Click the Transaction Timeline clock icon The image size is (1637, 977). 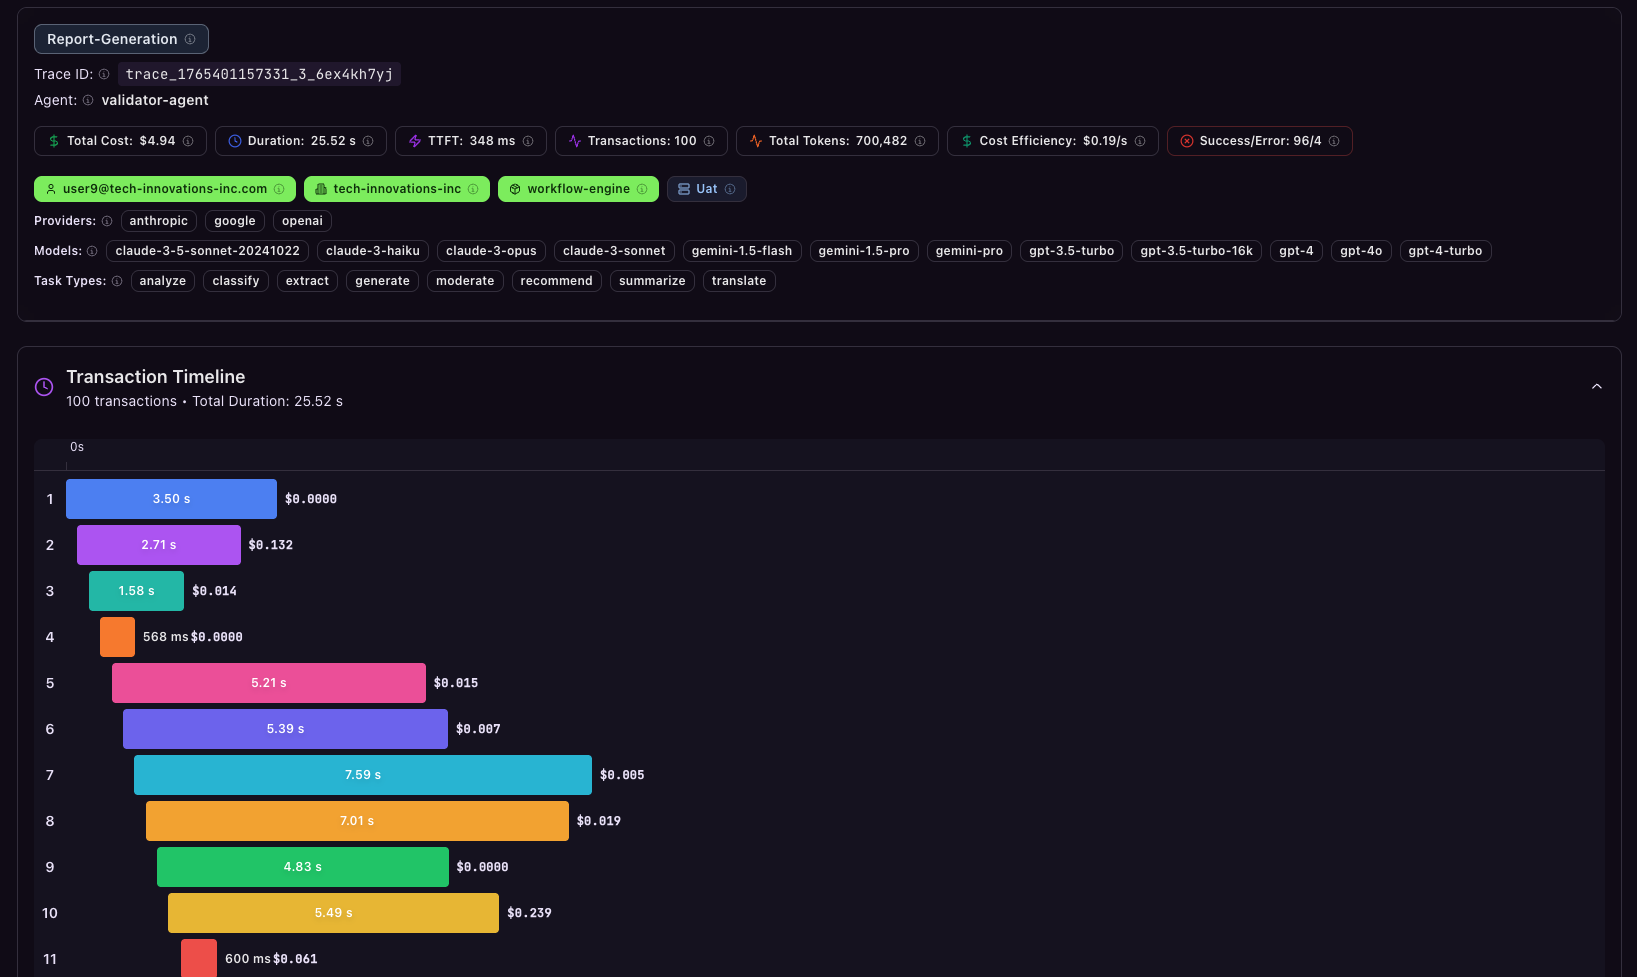click(x=44, y=387)
